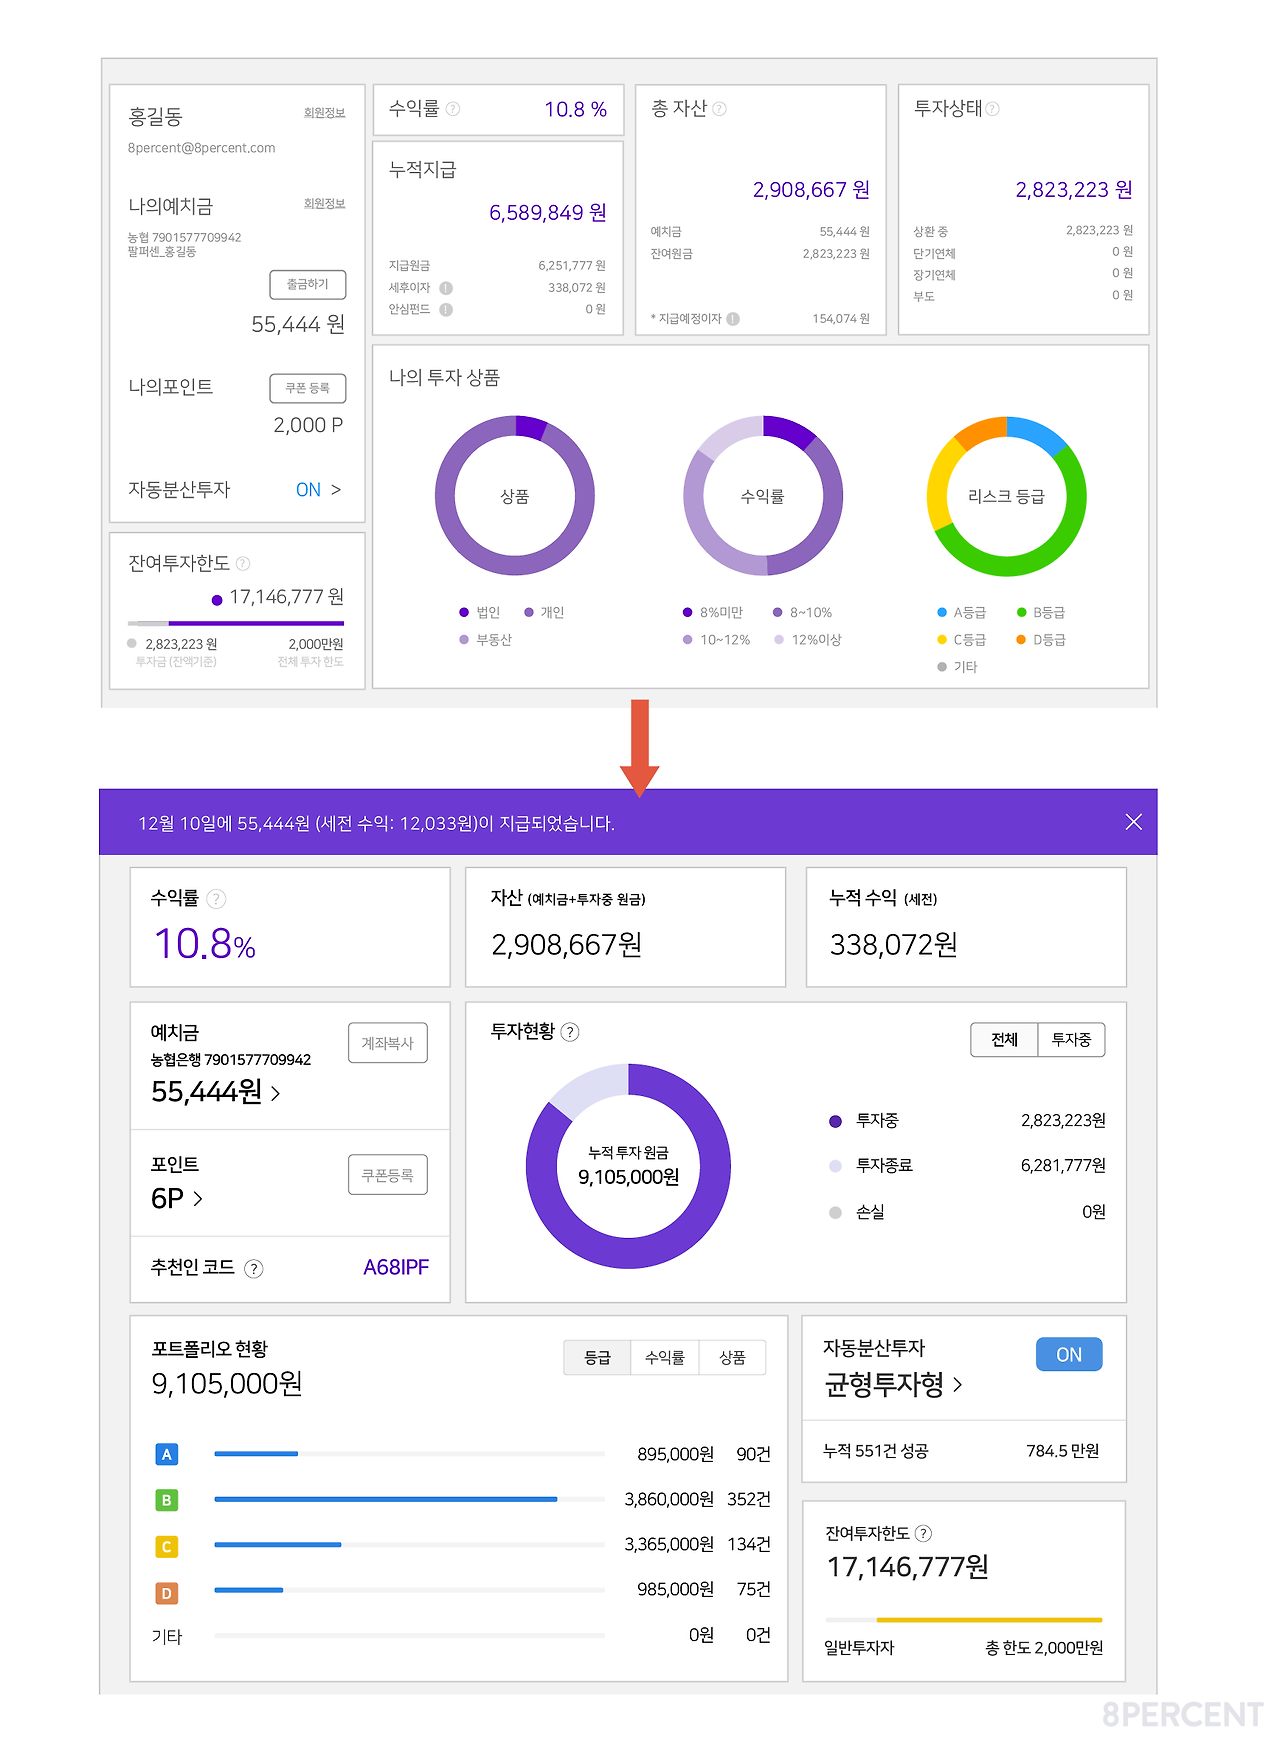Click the yellow C grade badge

point(167,1546)
